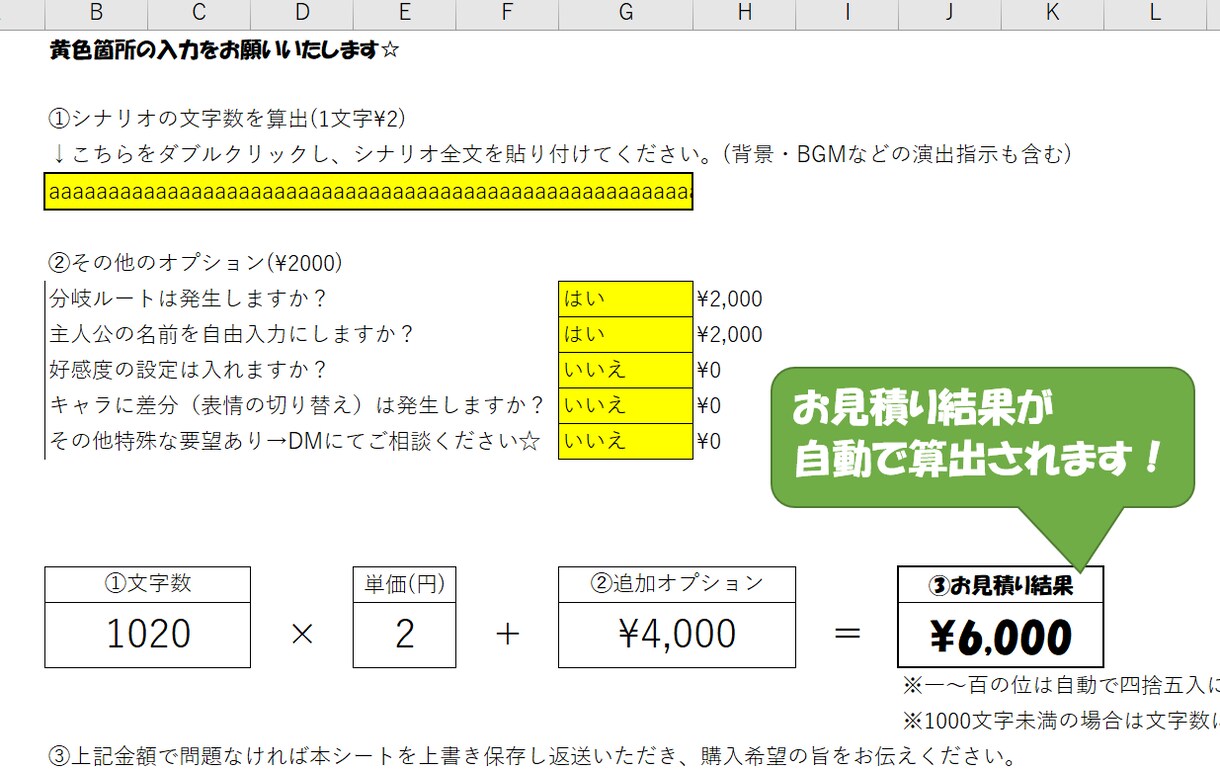This screenshot has width=1220, height=771.
Task: Click the + plus symbol
Action: pos(508,634)
